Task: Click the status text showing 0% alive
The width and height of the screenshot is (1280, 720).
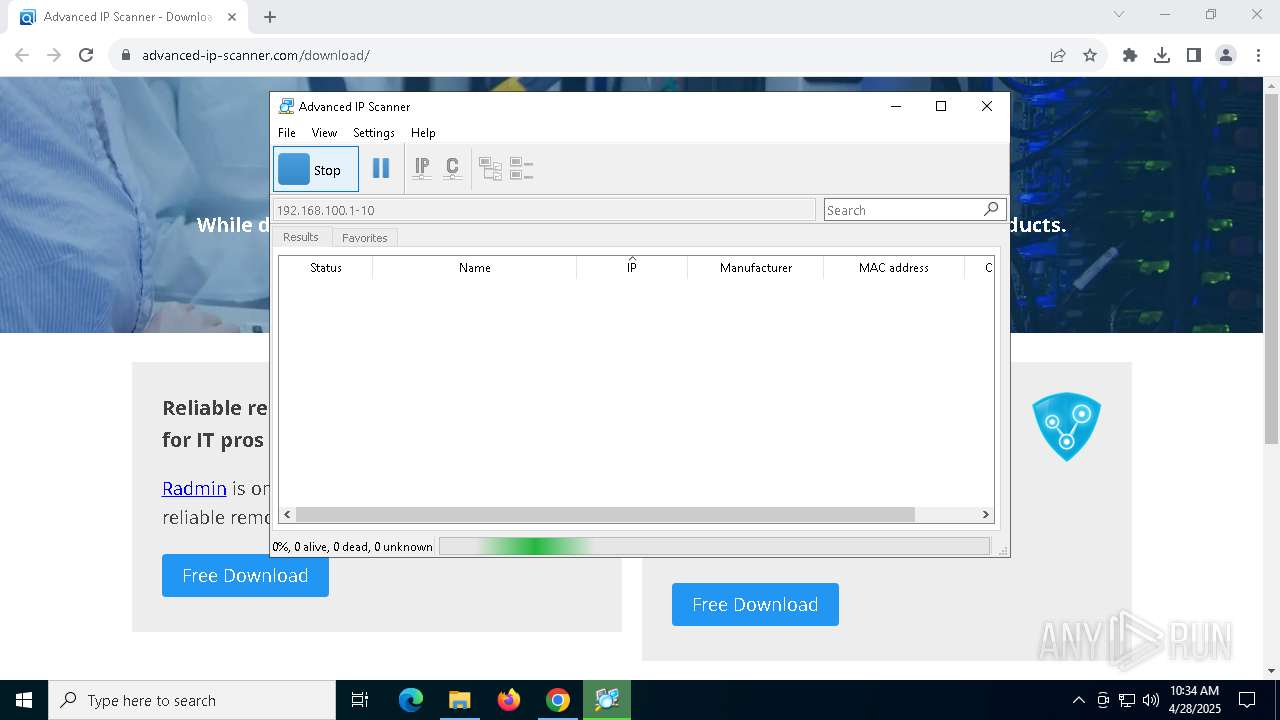Action: click(x=353, y=547)
